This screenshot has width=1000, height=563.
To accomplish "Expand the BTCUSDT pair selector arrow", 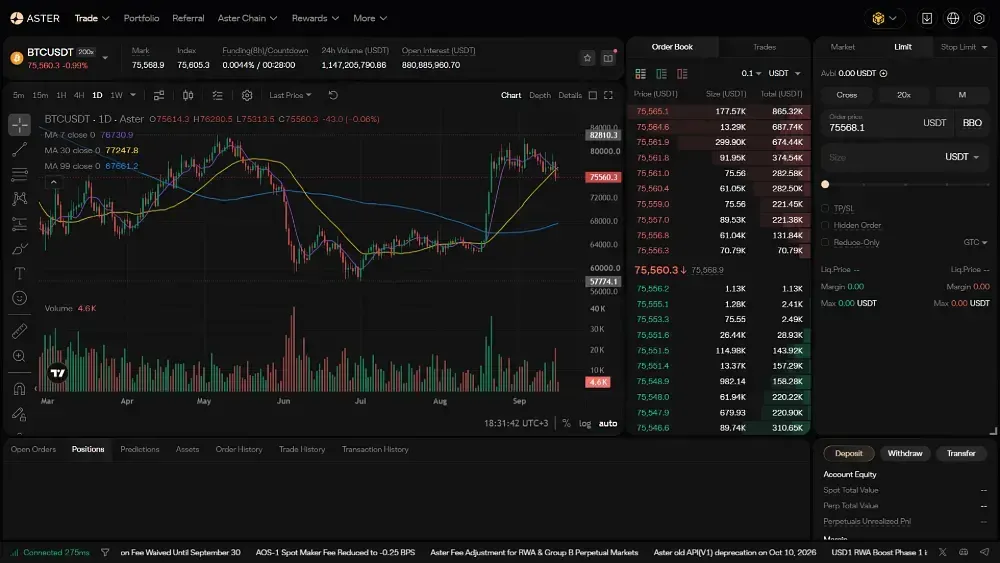I will click(x=105, y=58).
